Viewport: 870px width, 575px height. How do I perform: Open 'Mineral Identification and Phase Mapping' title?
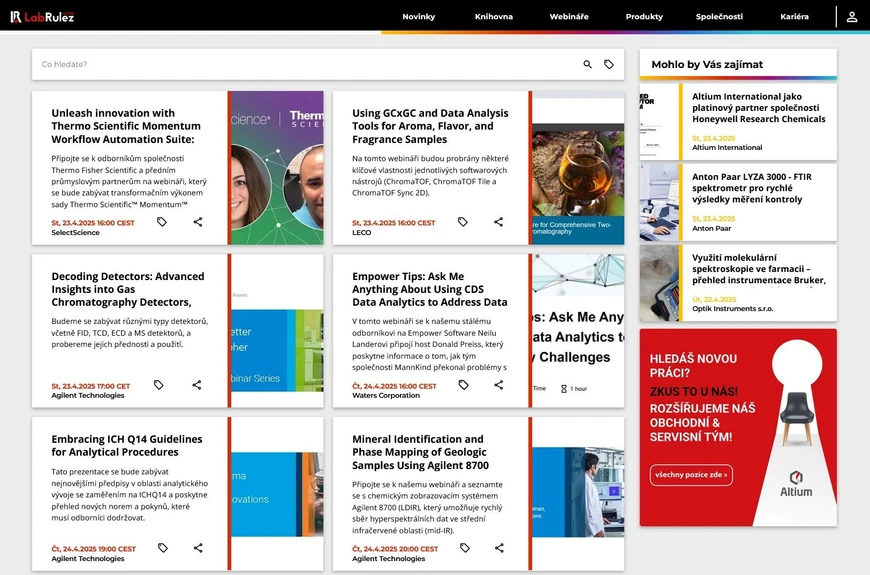420,452
